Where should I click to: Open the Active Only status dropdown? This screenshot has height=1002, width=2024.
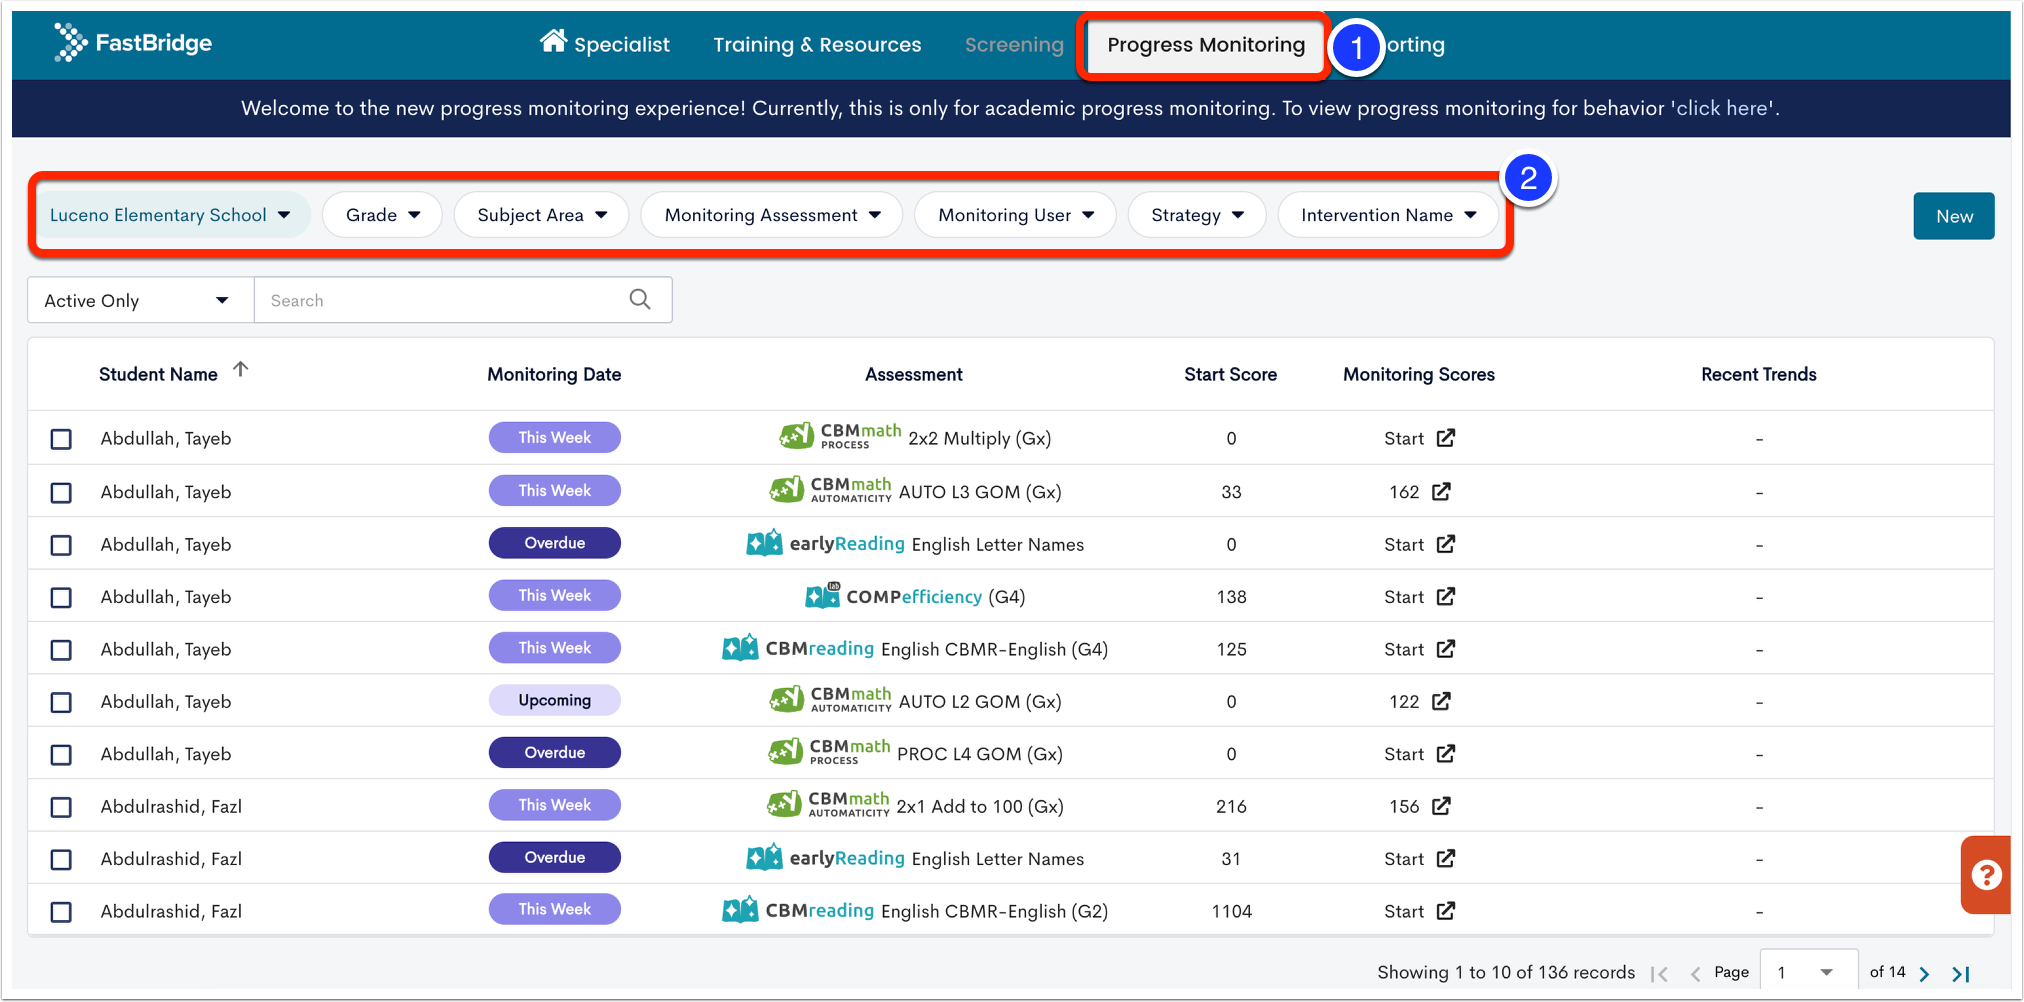click(x=140, y=300)
